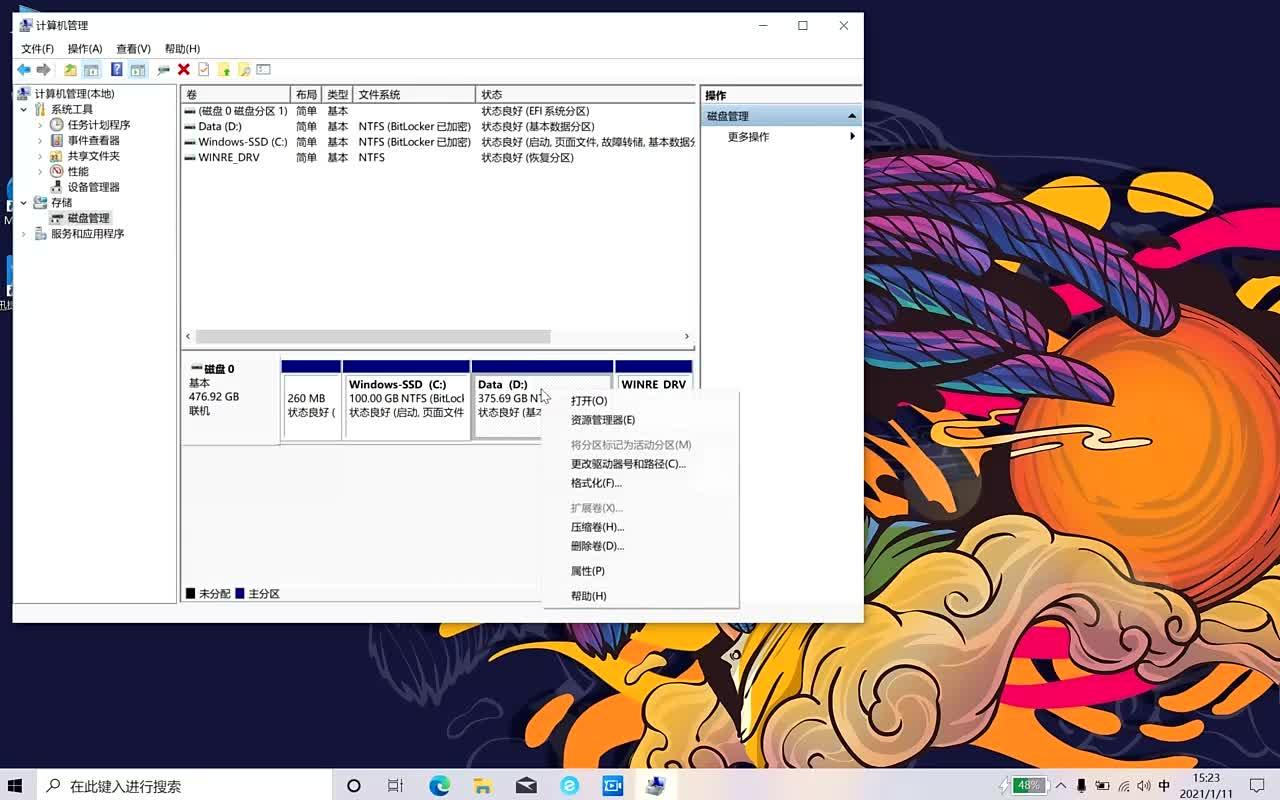Show hidden tray icons chevron
Screen dimensions: 1280x800
[1061, 786]
